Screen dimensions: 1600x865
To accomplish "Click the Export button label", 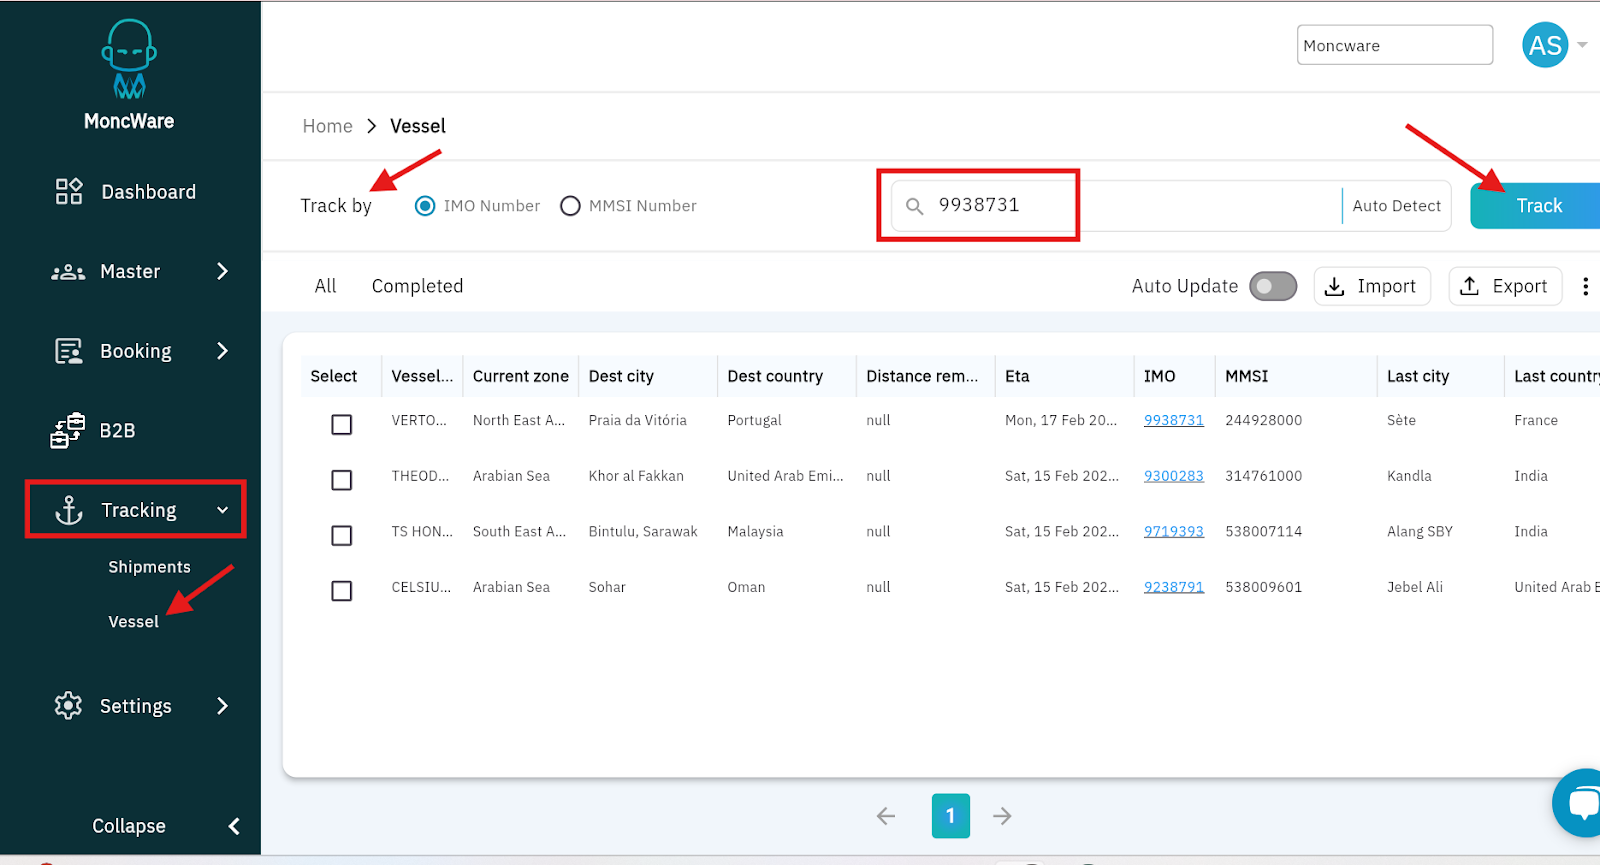I will tap(1520, 287).
